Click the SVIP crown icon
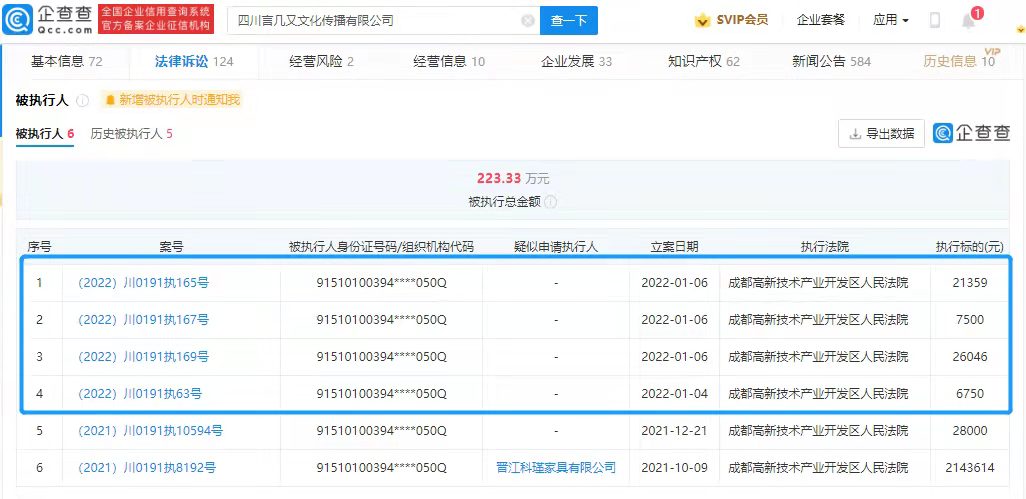Viewport: 1026px width, 499px height. click(703, 20)
